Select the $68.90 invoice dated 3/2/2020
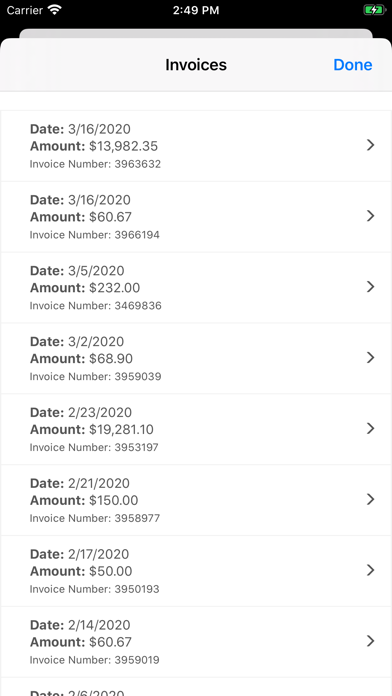This screenshot has width=392, height=696. (x=196, y=358)
